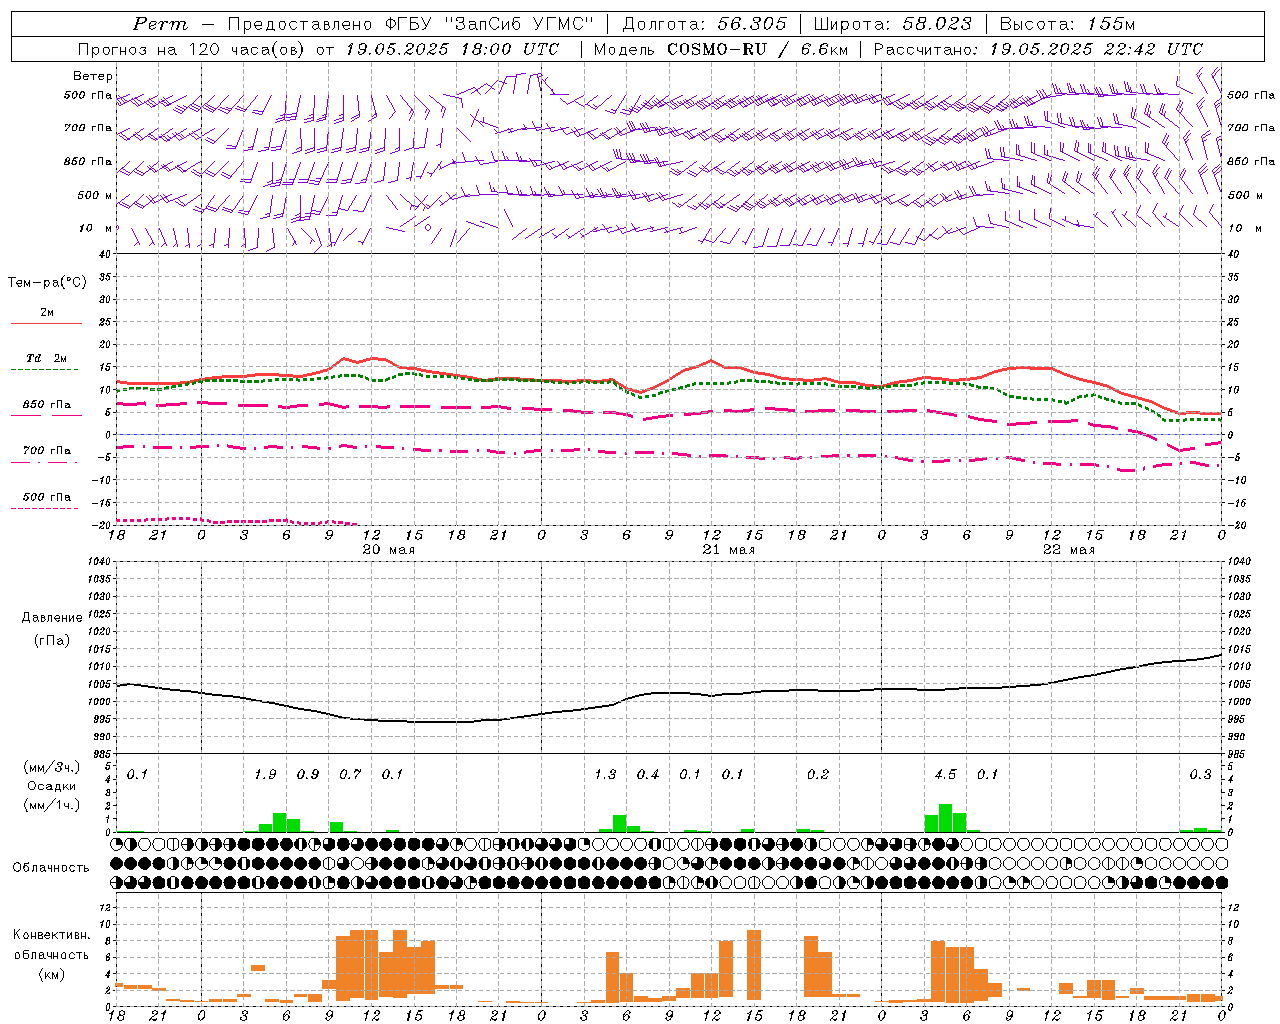This screenshot has height=1024, width=1280.
Task: Click the "Тем-ра(°C)" temperature label
Action: point(47,283)
